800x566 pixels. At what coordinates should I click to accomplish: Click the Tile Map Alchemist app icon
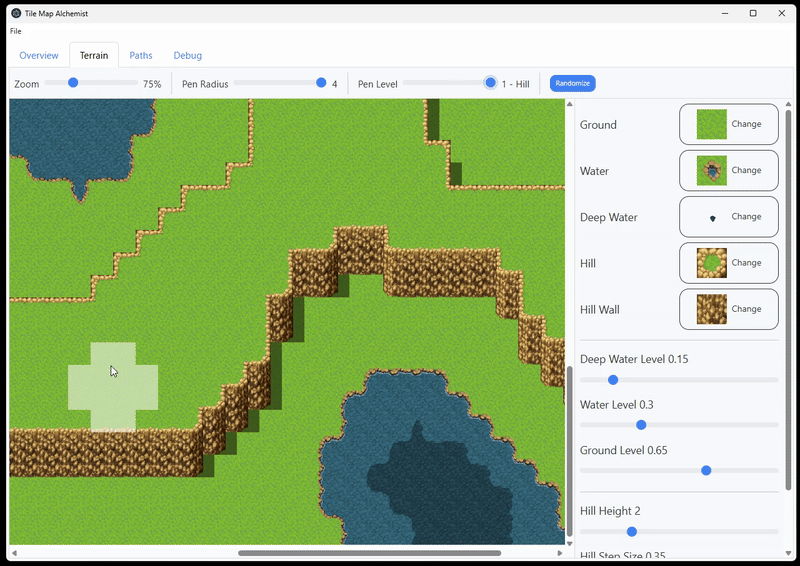tap(16, 13)
